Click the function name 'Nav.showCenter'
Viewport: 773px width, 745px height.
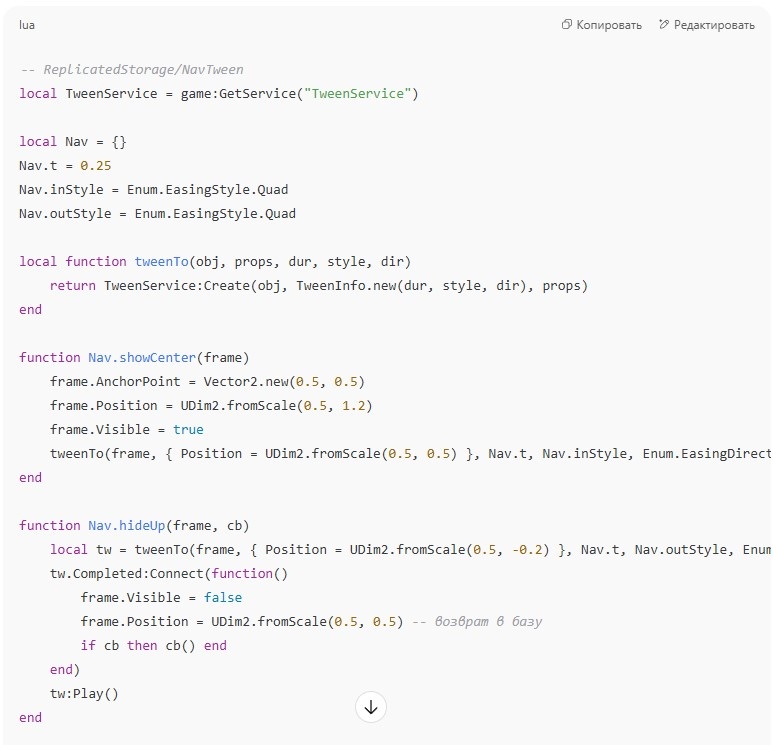(x=142, y=357)
